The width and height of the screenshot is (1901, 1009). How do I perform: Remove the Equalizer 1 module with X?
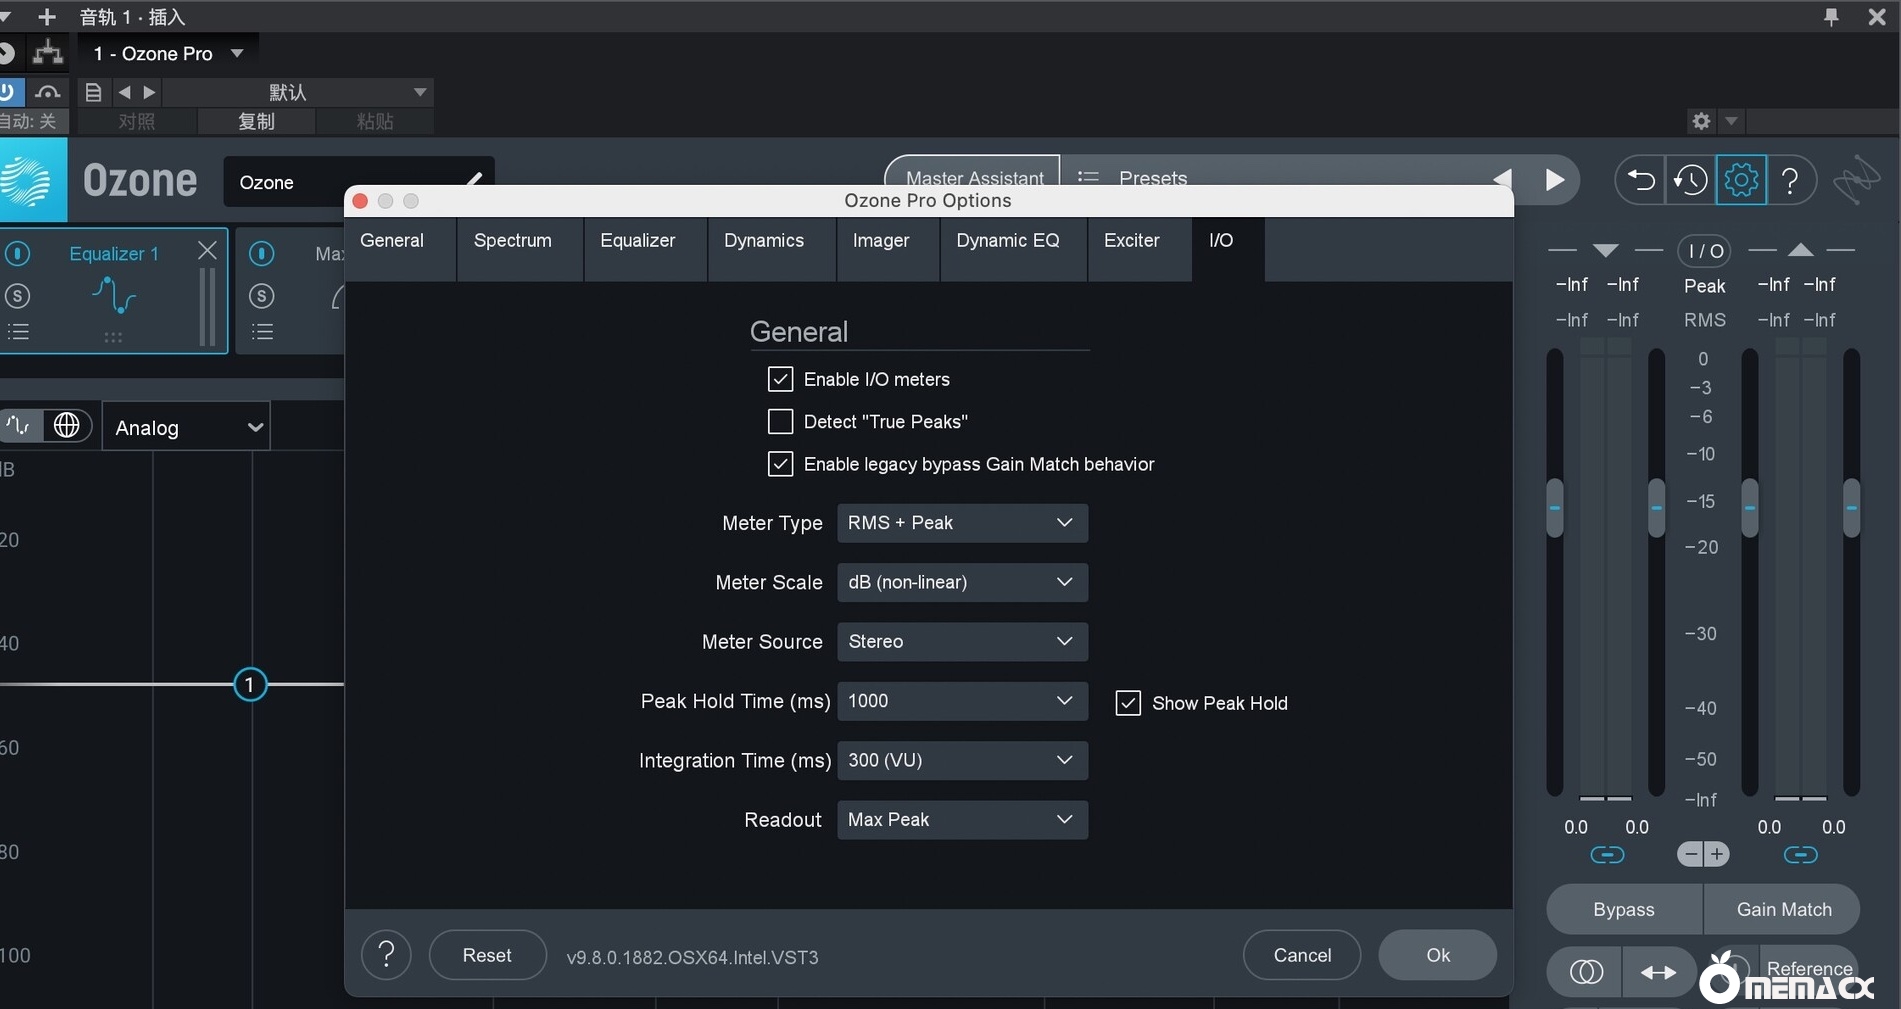click(x=207, y=250)
